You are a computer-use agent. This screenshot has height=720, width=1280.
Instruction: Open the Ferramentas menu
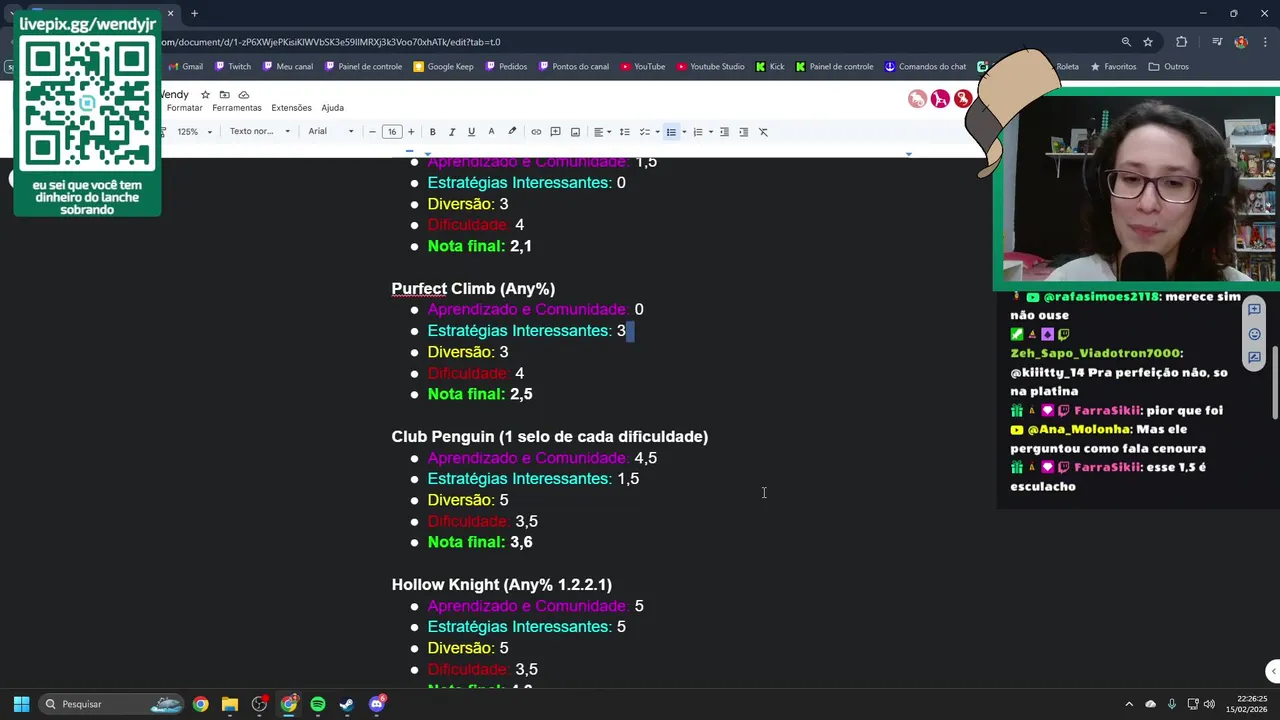[236, 108]
